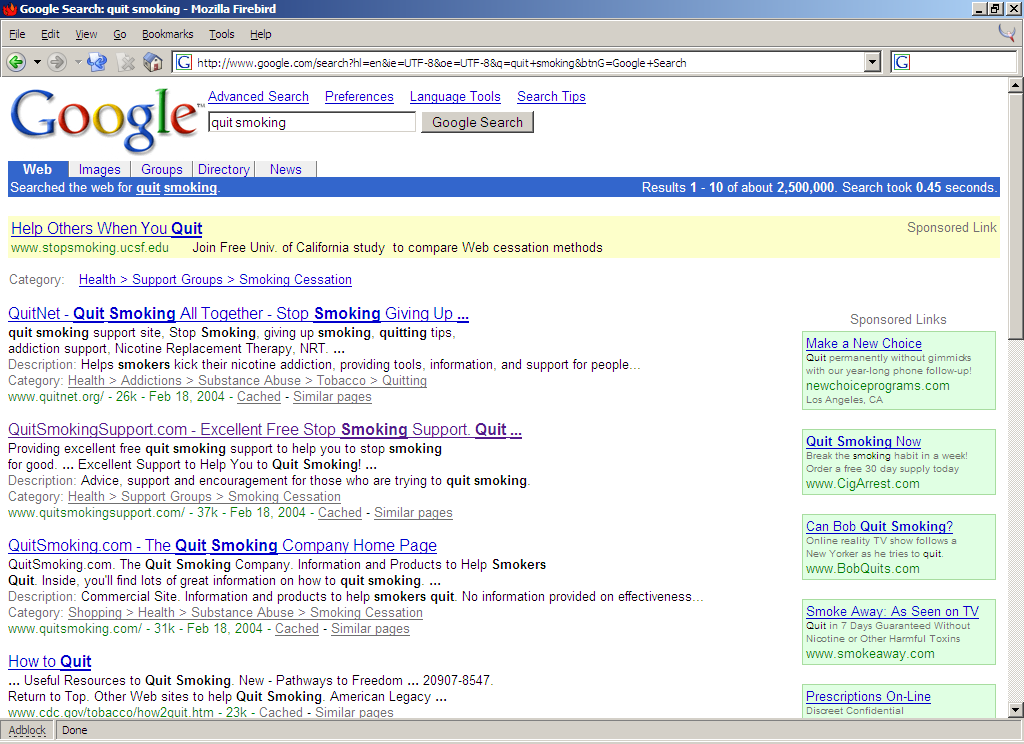This screenshot has height=744, width=1024.
Task: Open the Advanced Search link
Action: point(258,97)
